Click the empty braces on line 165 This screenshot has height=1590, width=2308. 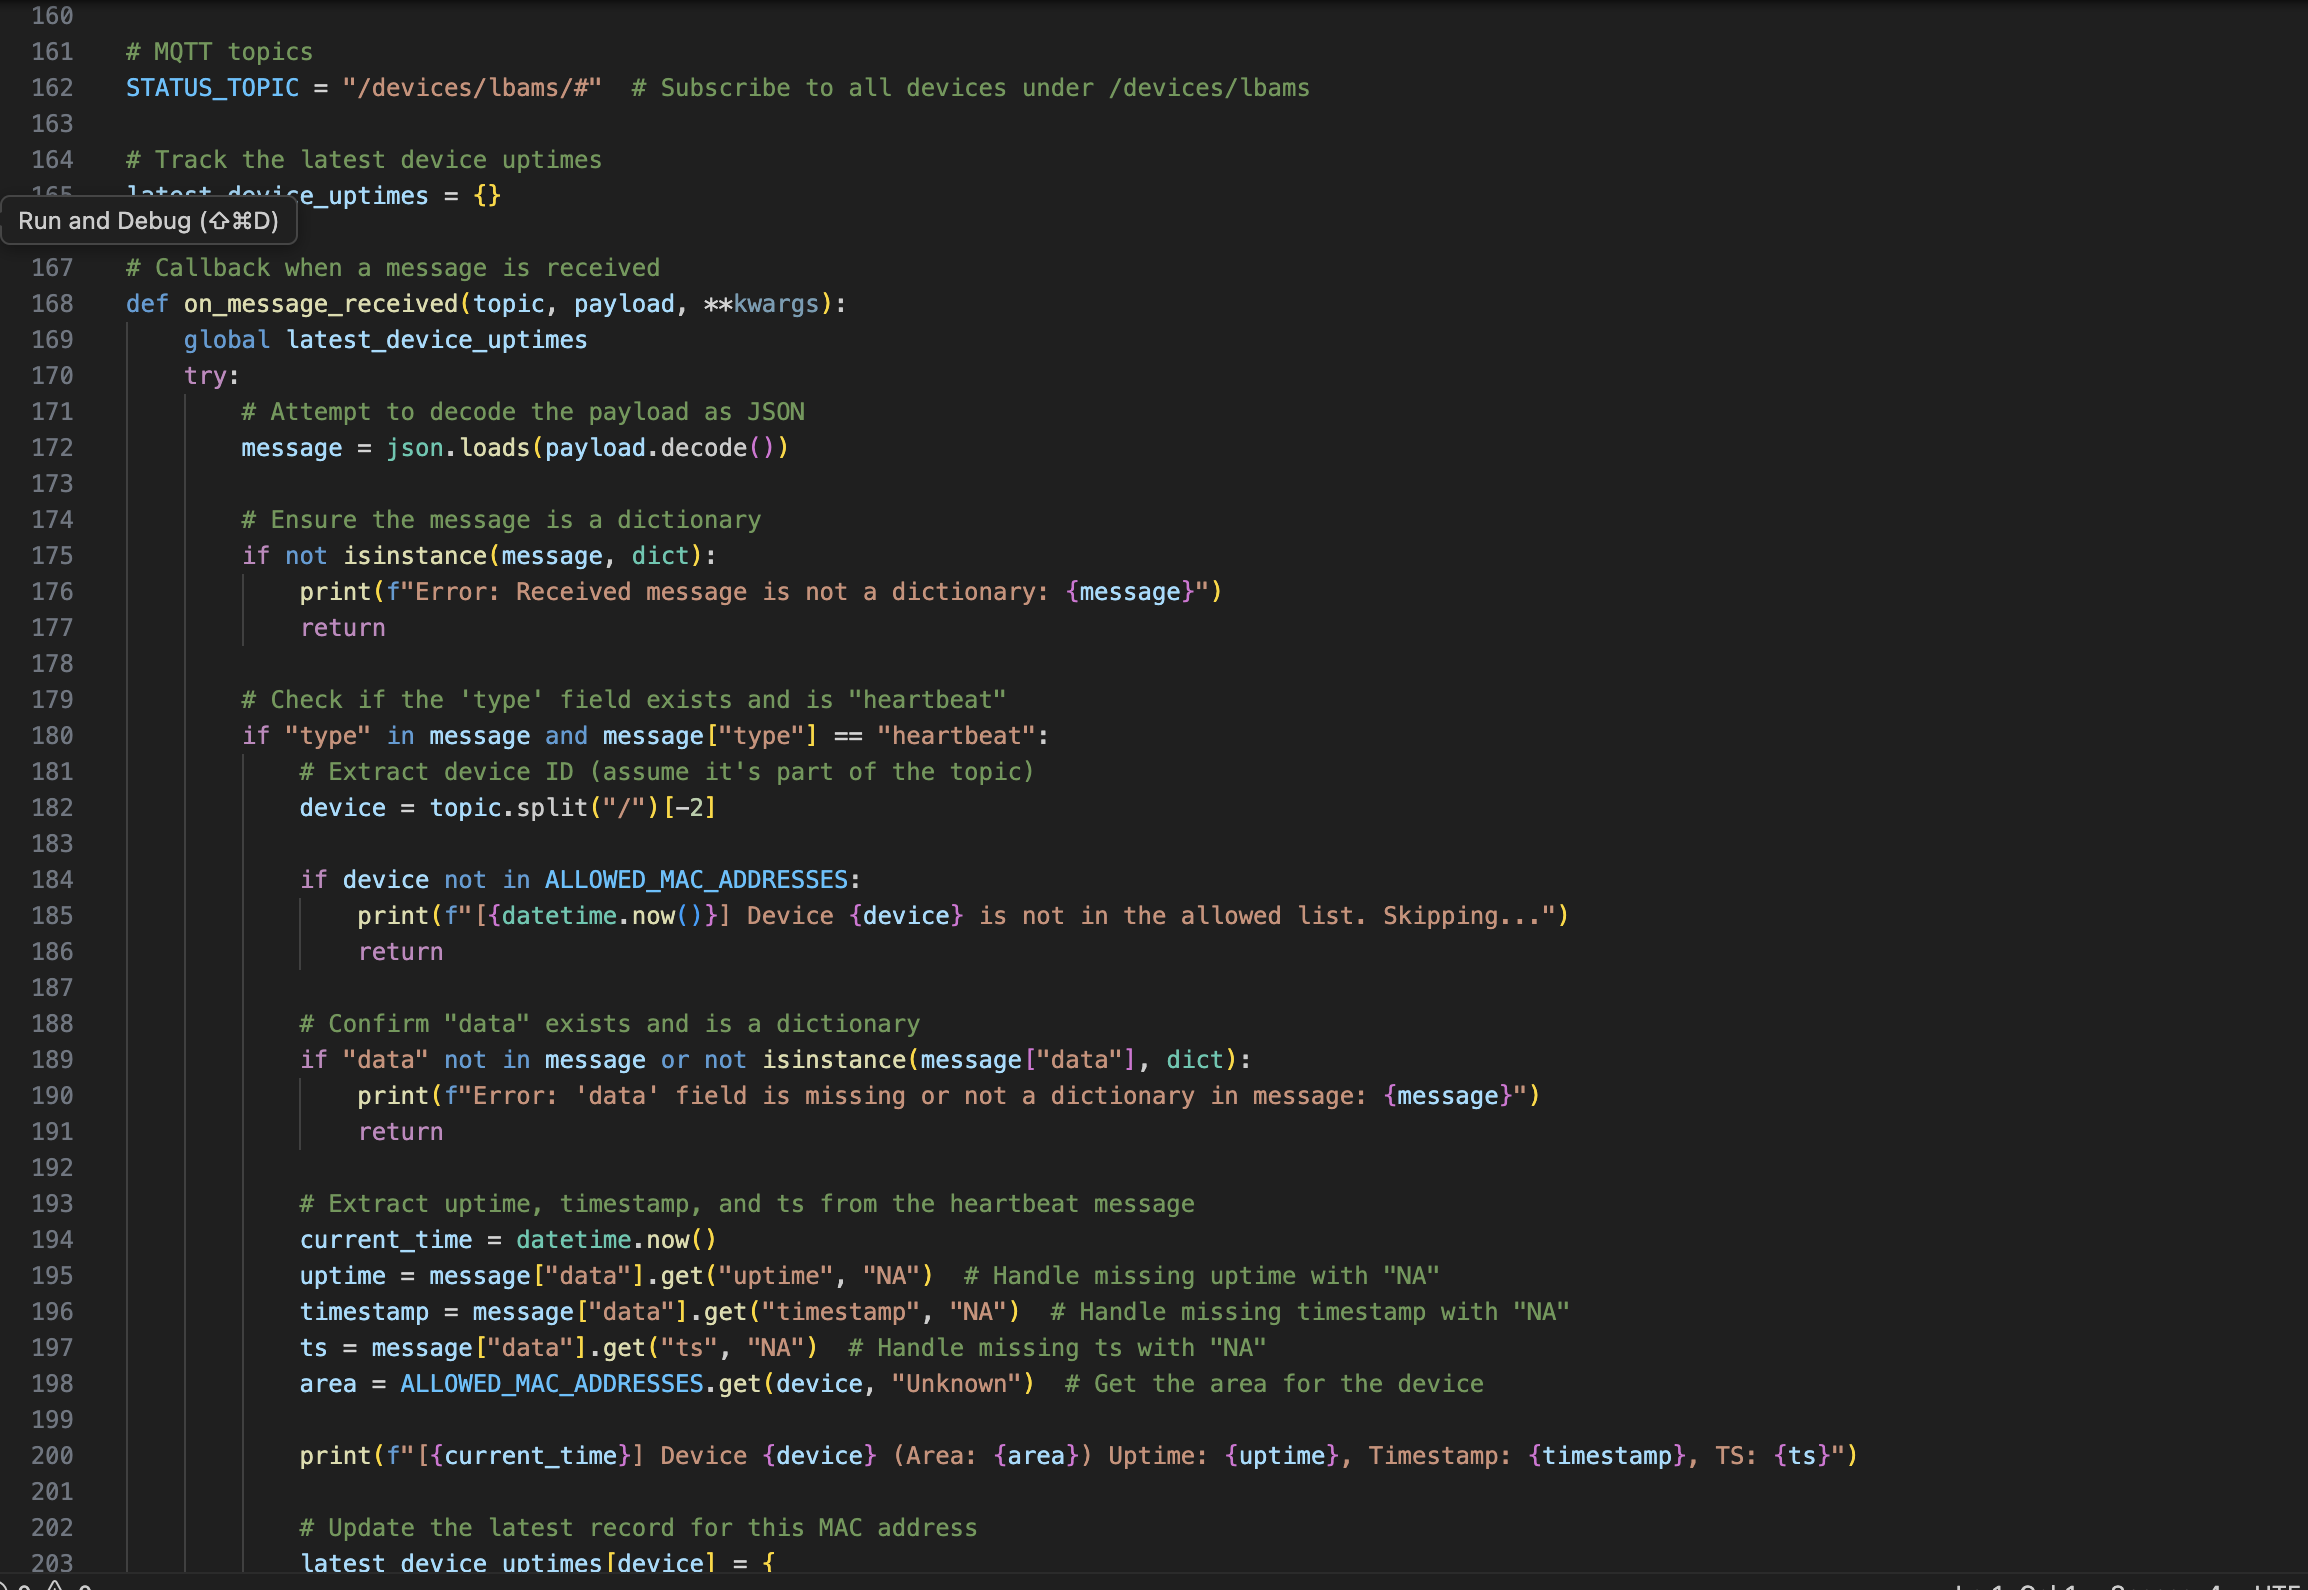(x=487, y=196)
